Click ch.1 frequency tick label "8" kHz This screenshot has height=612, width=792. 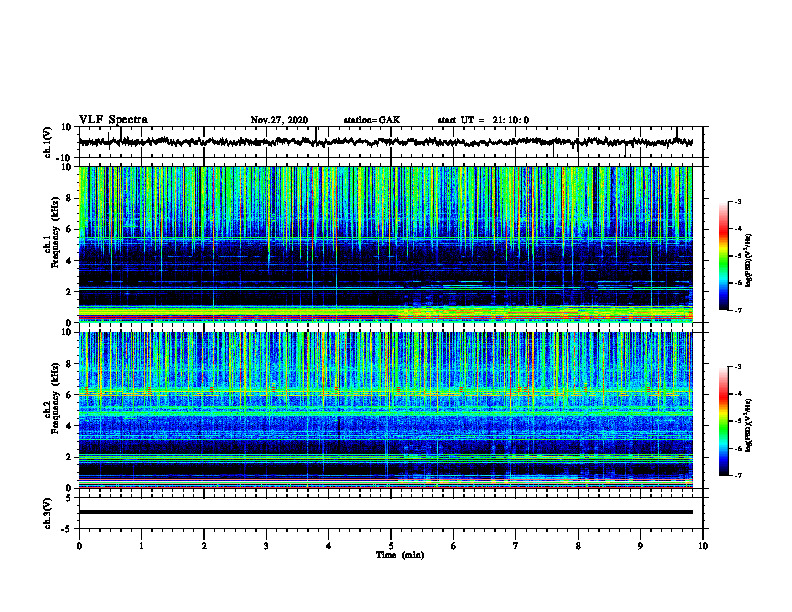coord(69,198)
